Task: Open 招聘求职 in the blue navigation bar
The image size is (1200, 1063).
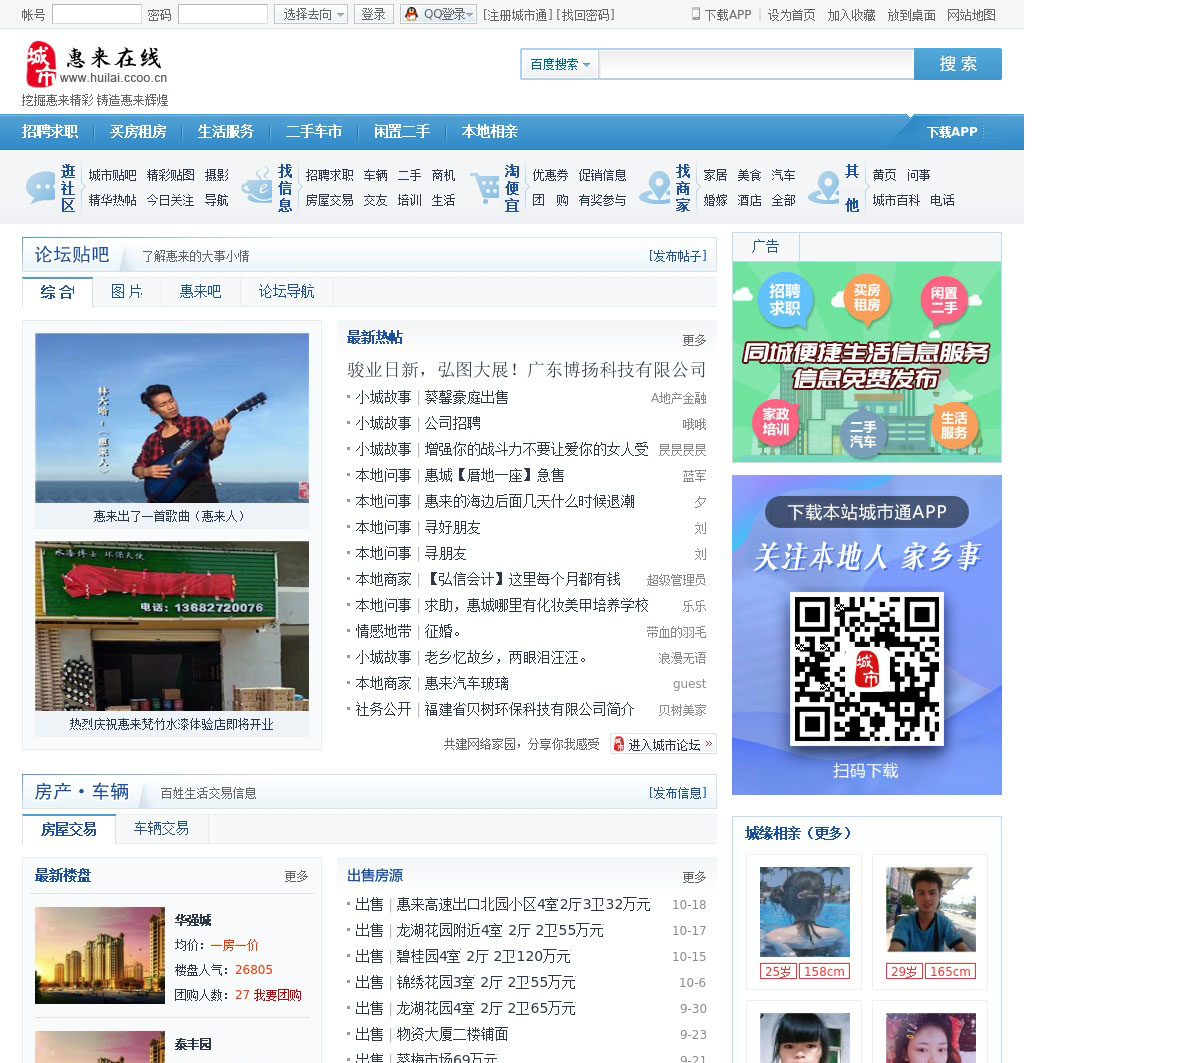Action: click(50, 131)
